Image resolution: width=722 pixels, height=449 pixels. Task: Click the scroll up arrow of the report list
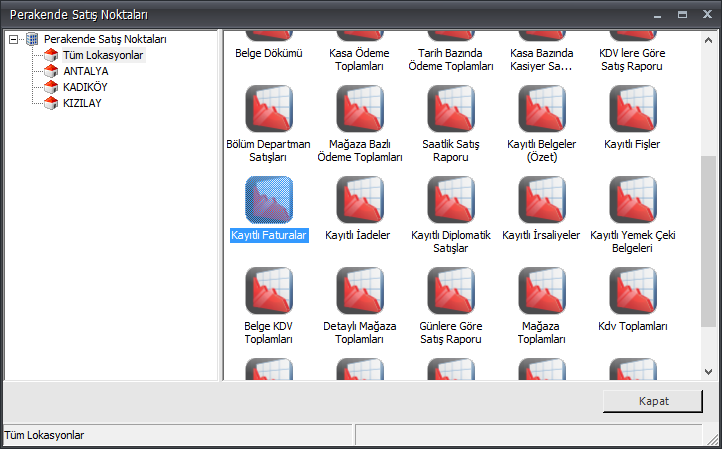(708, 41)
